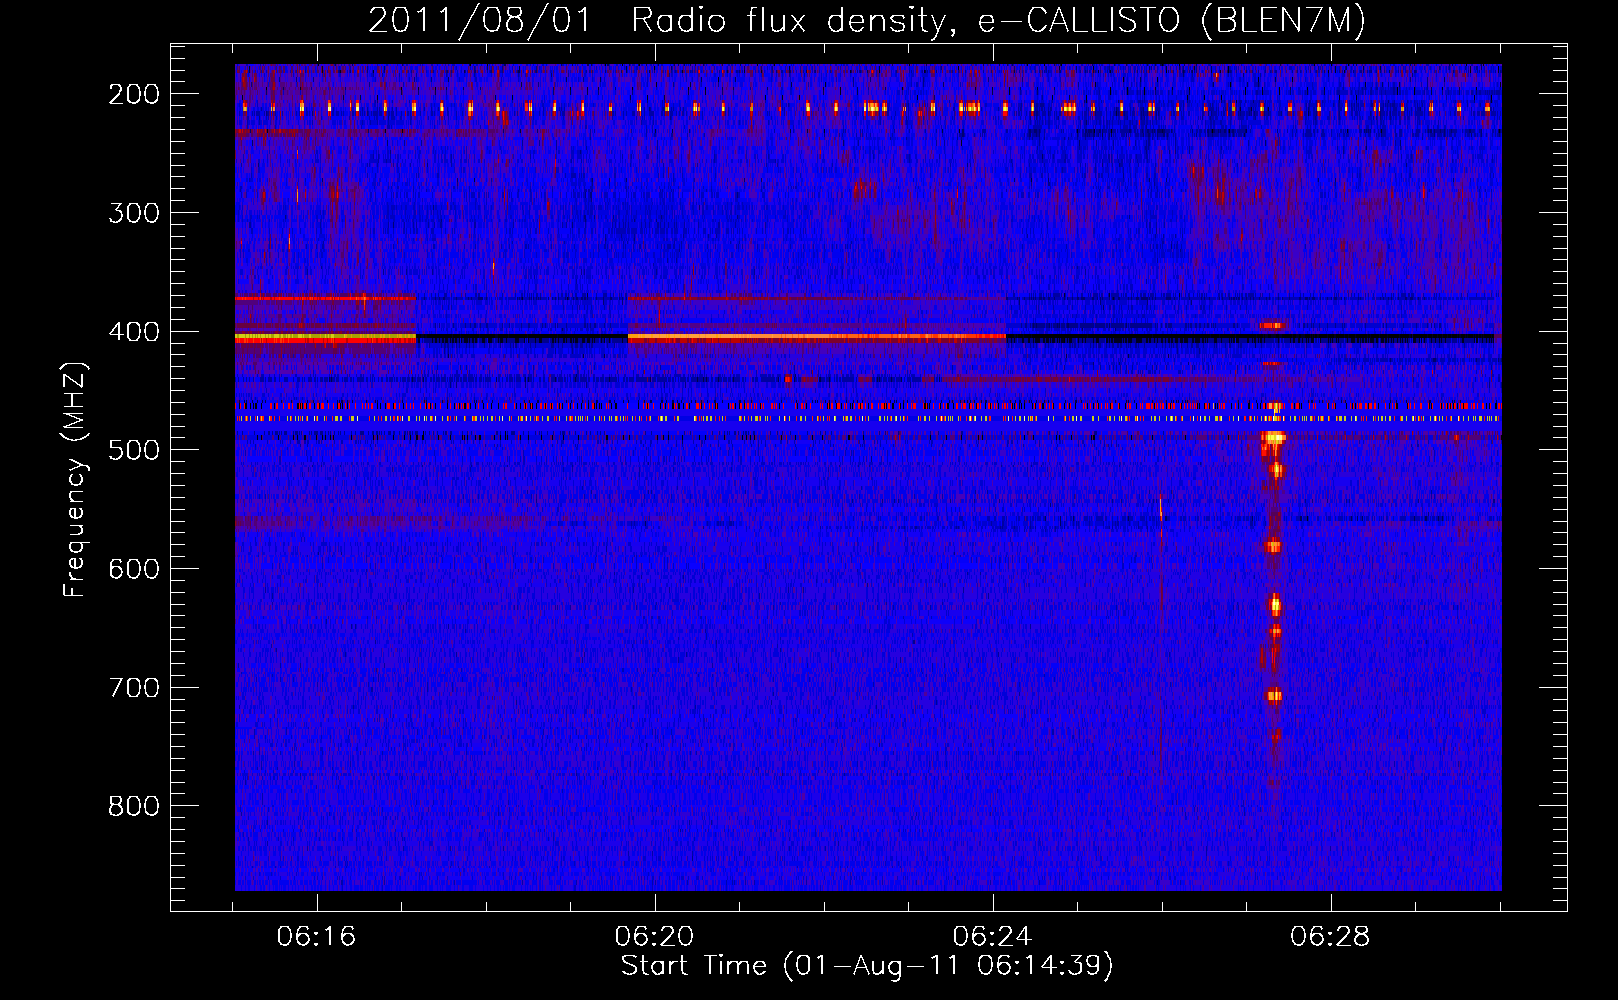Click the bright burst spot near 500 MHz

pyautogui.click(x=1273, y=437)
